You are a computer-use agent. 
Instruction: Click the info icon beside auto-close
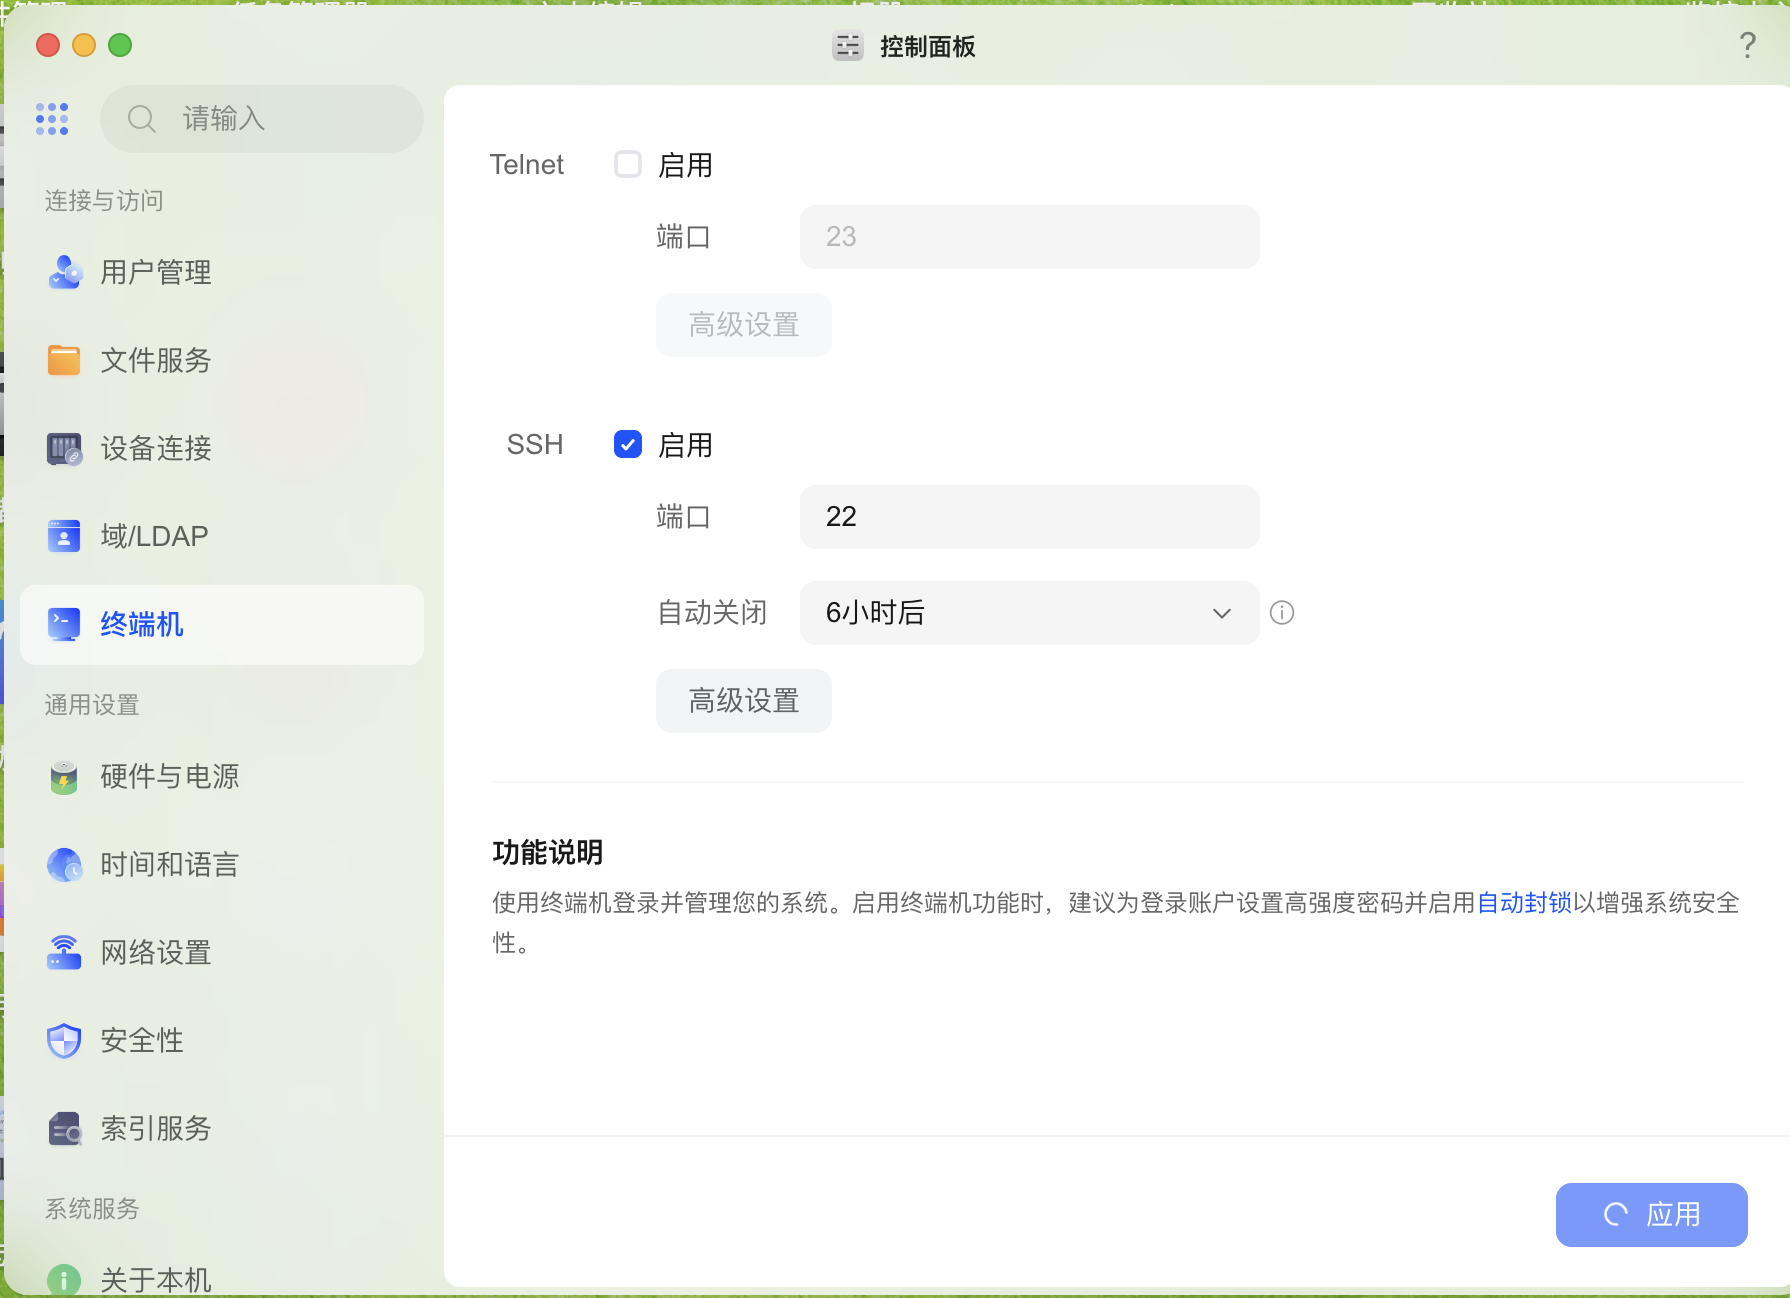pos(1282,613)
